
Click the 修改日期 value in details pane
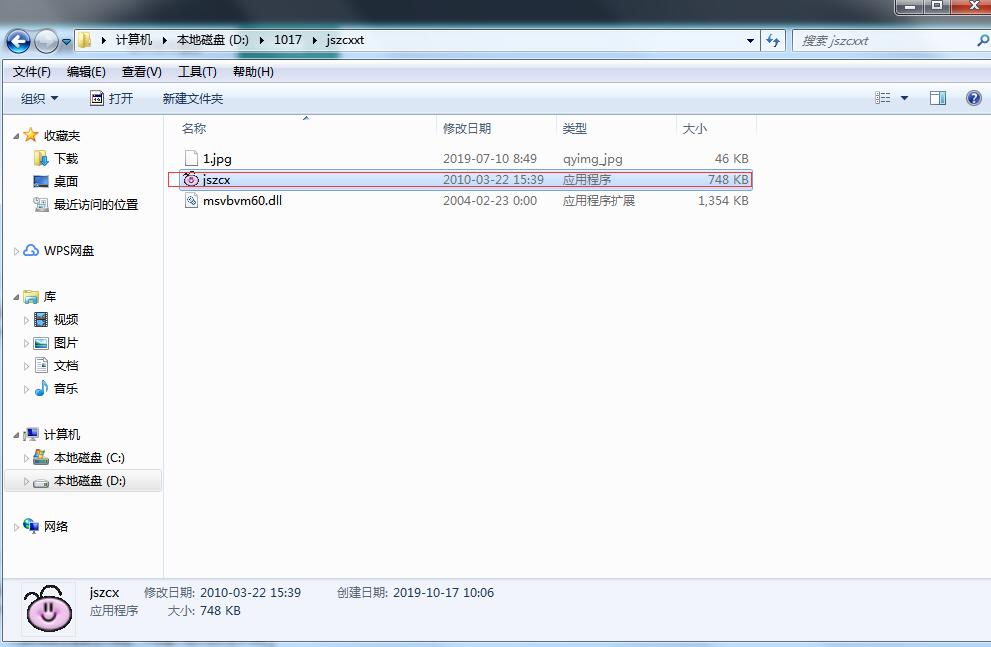[x=250, y=593]
